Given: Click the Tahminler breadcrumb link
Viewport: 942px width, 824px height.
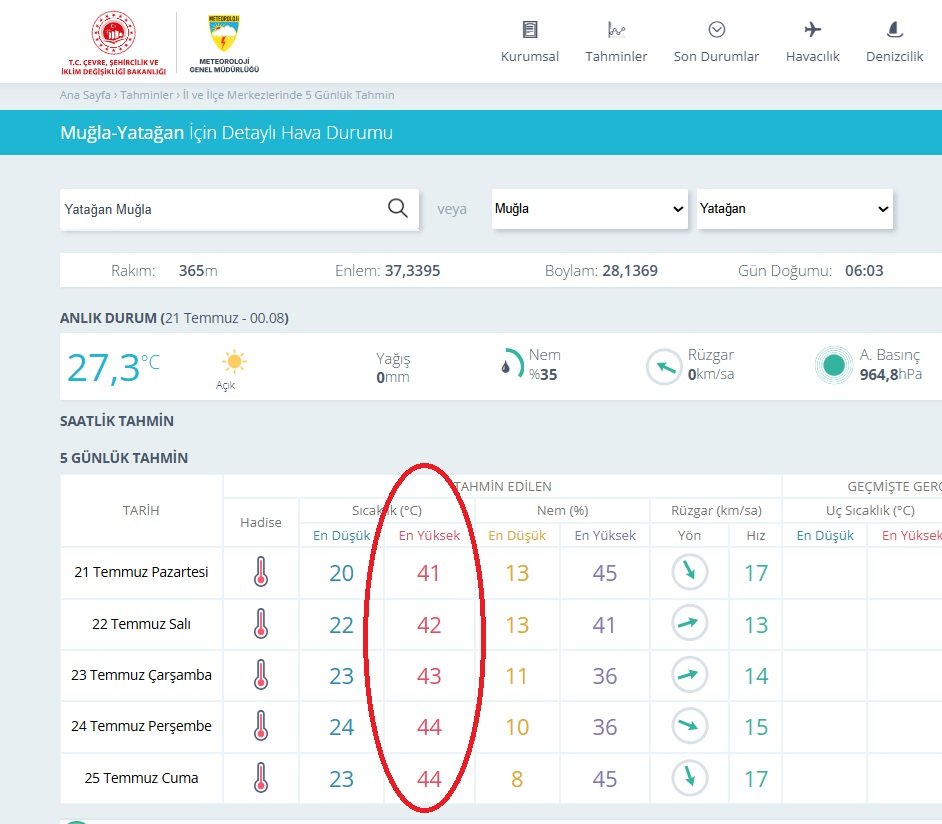Looking at the screenshot, I should [146, 95].
